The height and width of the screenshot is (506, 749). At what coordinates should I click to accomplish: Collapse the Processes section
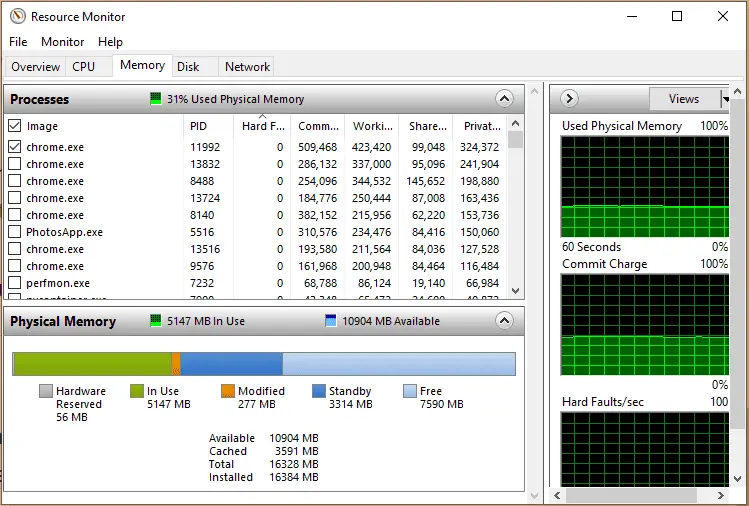click(x=504, y=99)
